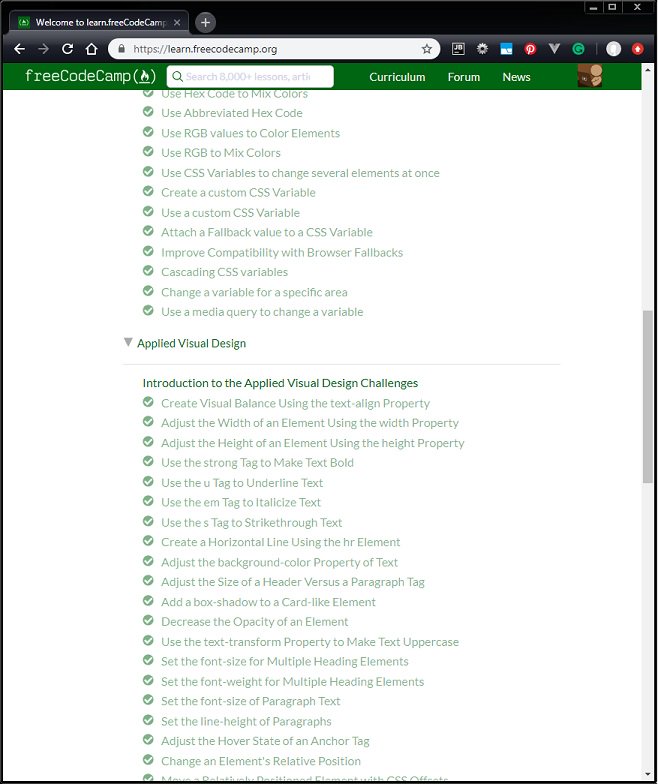Open Adjust the Hover State of Anchor Tag
The image size is (658, 784).
(x=265, y=741)
